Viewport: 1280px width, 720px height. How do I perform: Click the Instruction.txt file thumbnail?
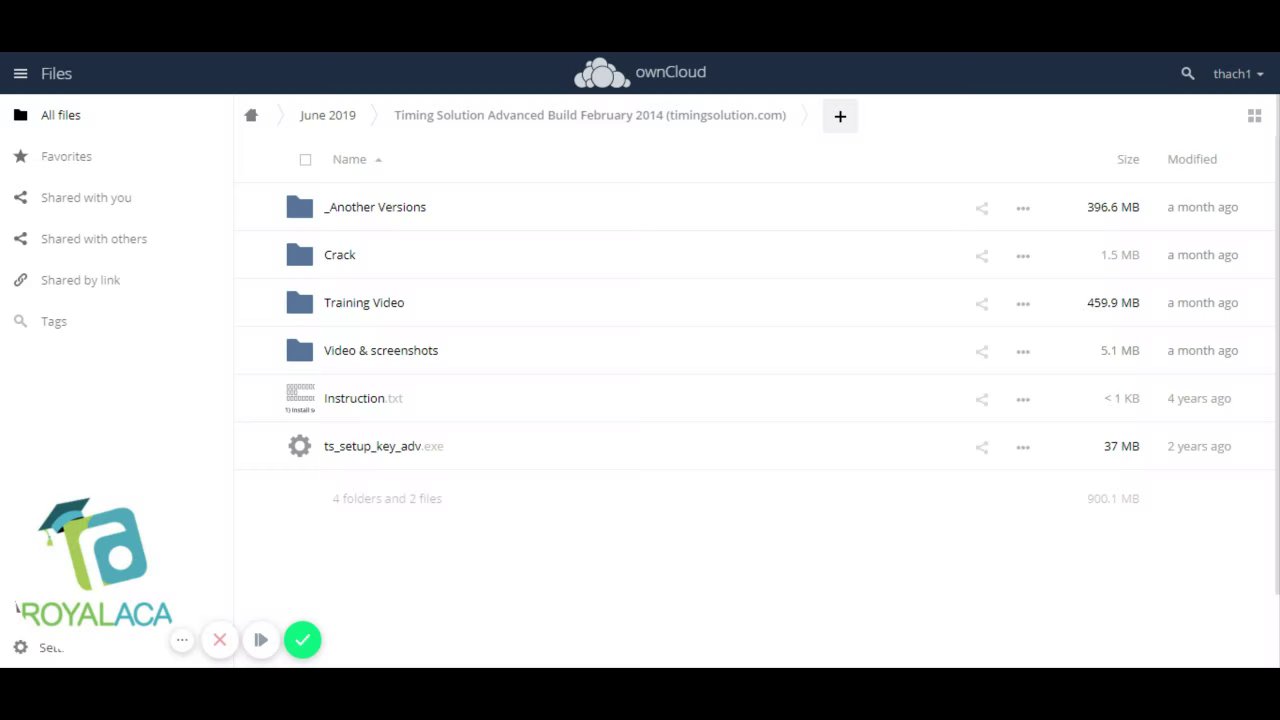(x=299, y=398)
